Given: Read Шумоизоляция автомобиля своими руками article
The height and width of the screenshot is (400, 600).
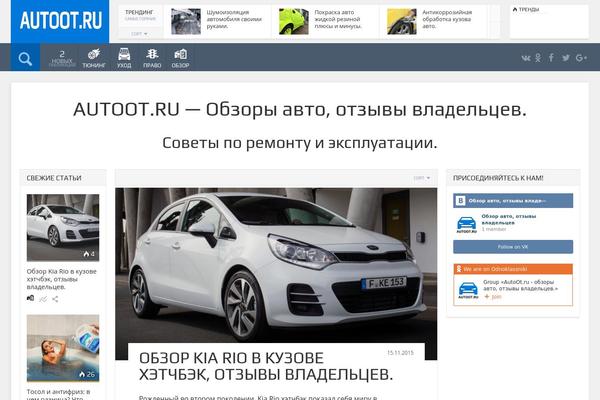Looking at the screenshot, I should [x=234, y=19].
